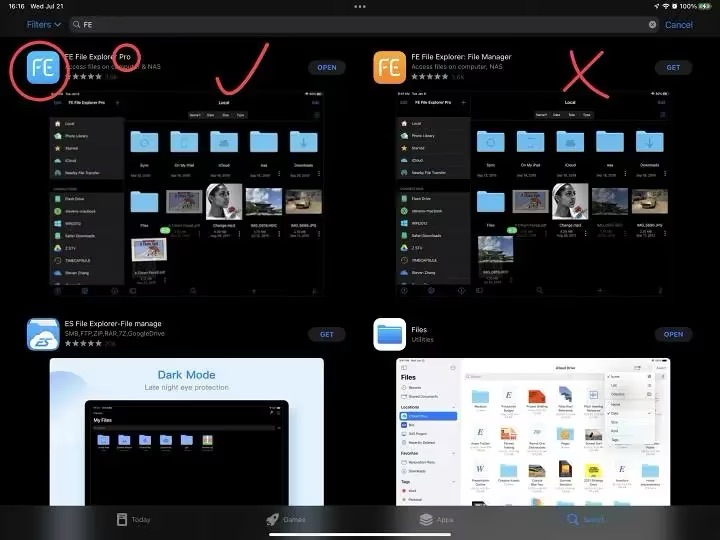
Task: Open the ES File Explorer app icon
Action: [43, 334]
